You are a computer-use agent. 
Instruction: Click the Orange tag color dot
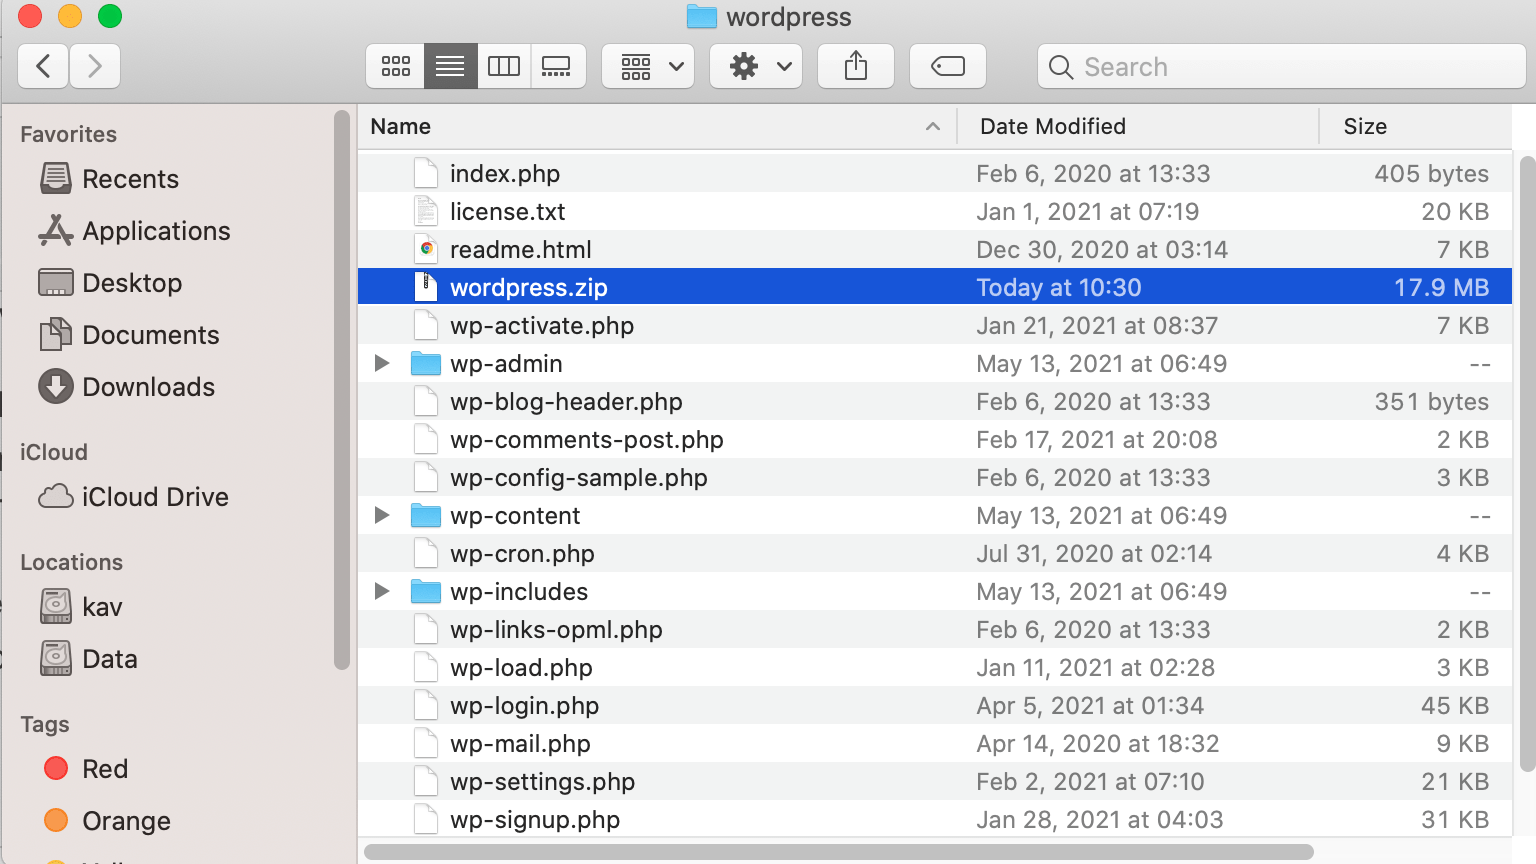point(56,821)
